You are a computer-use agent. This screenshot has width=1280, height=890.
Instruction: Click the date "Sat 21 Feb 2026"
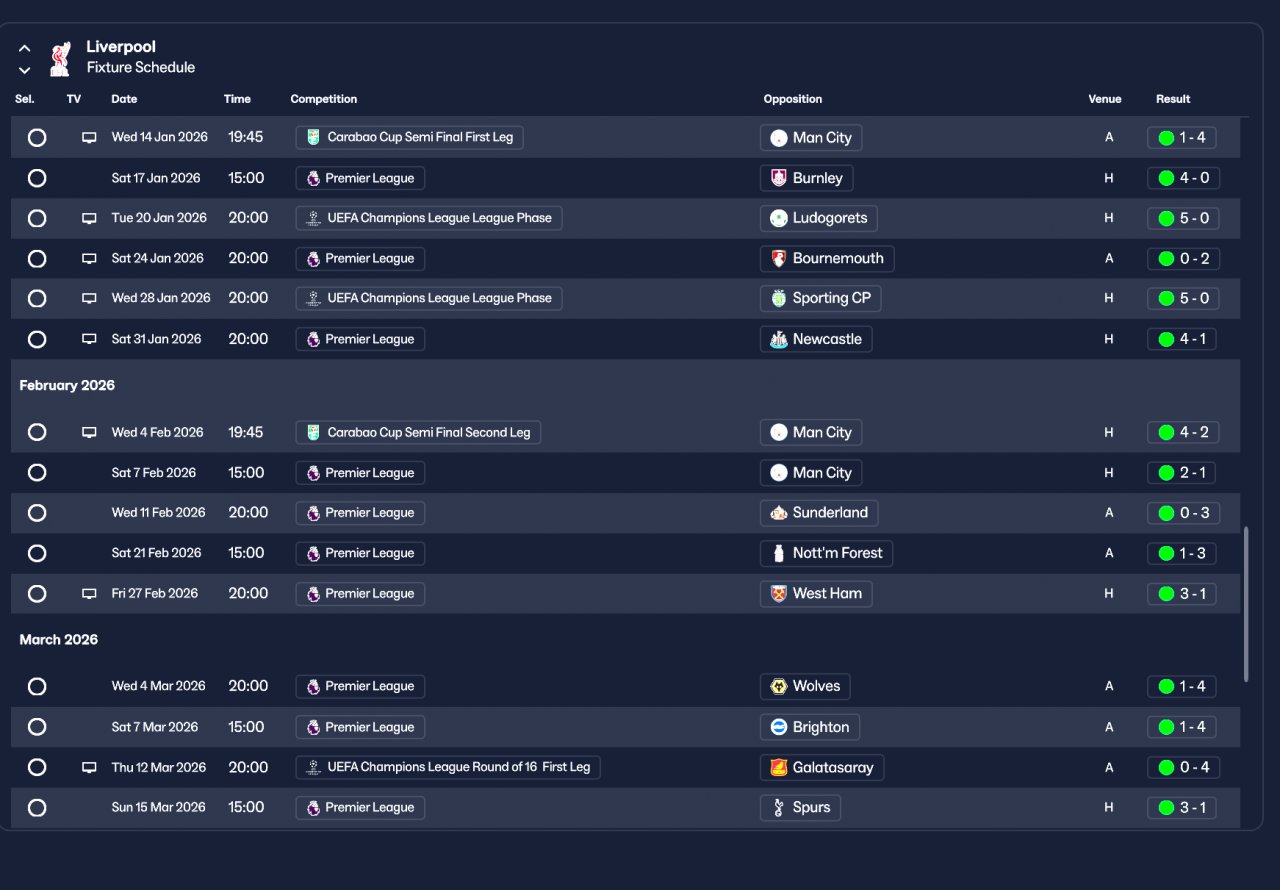[x=156, y=553]
